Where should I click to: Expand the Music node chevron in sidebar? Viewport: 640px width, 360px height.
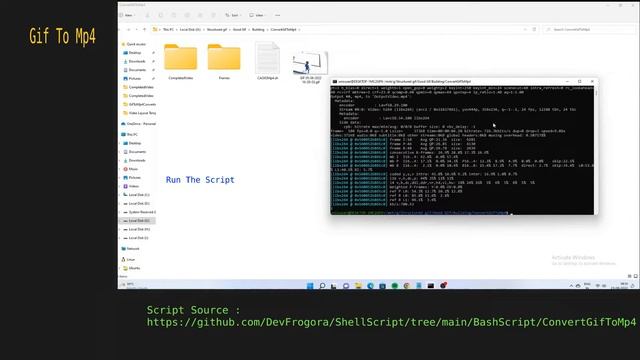(120, 169)
